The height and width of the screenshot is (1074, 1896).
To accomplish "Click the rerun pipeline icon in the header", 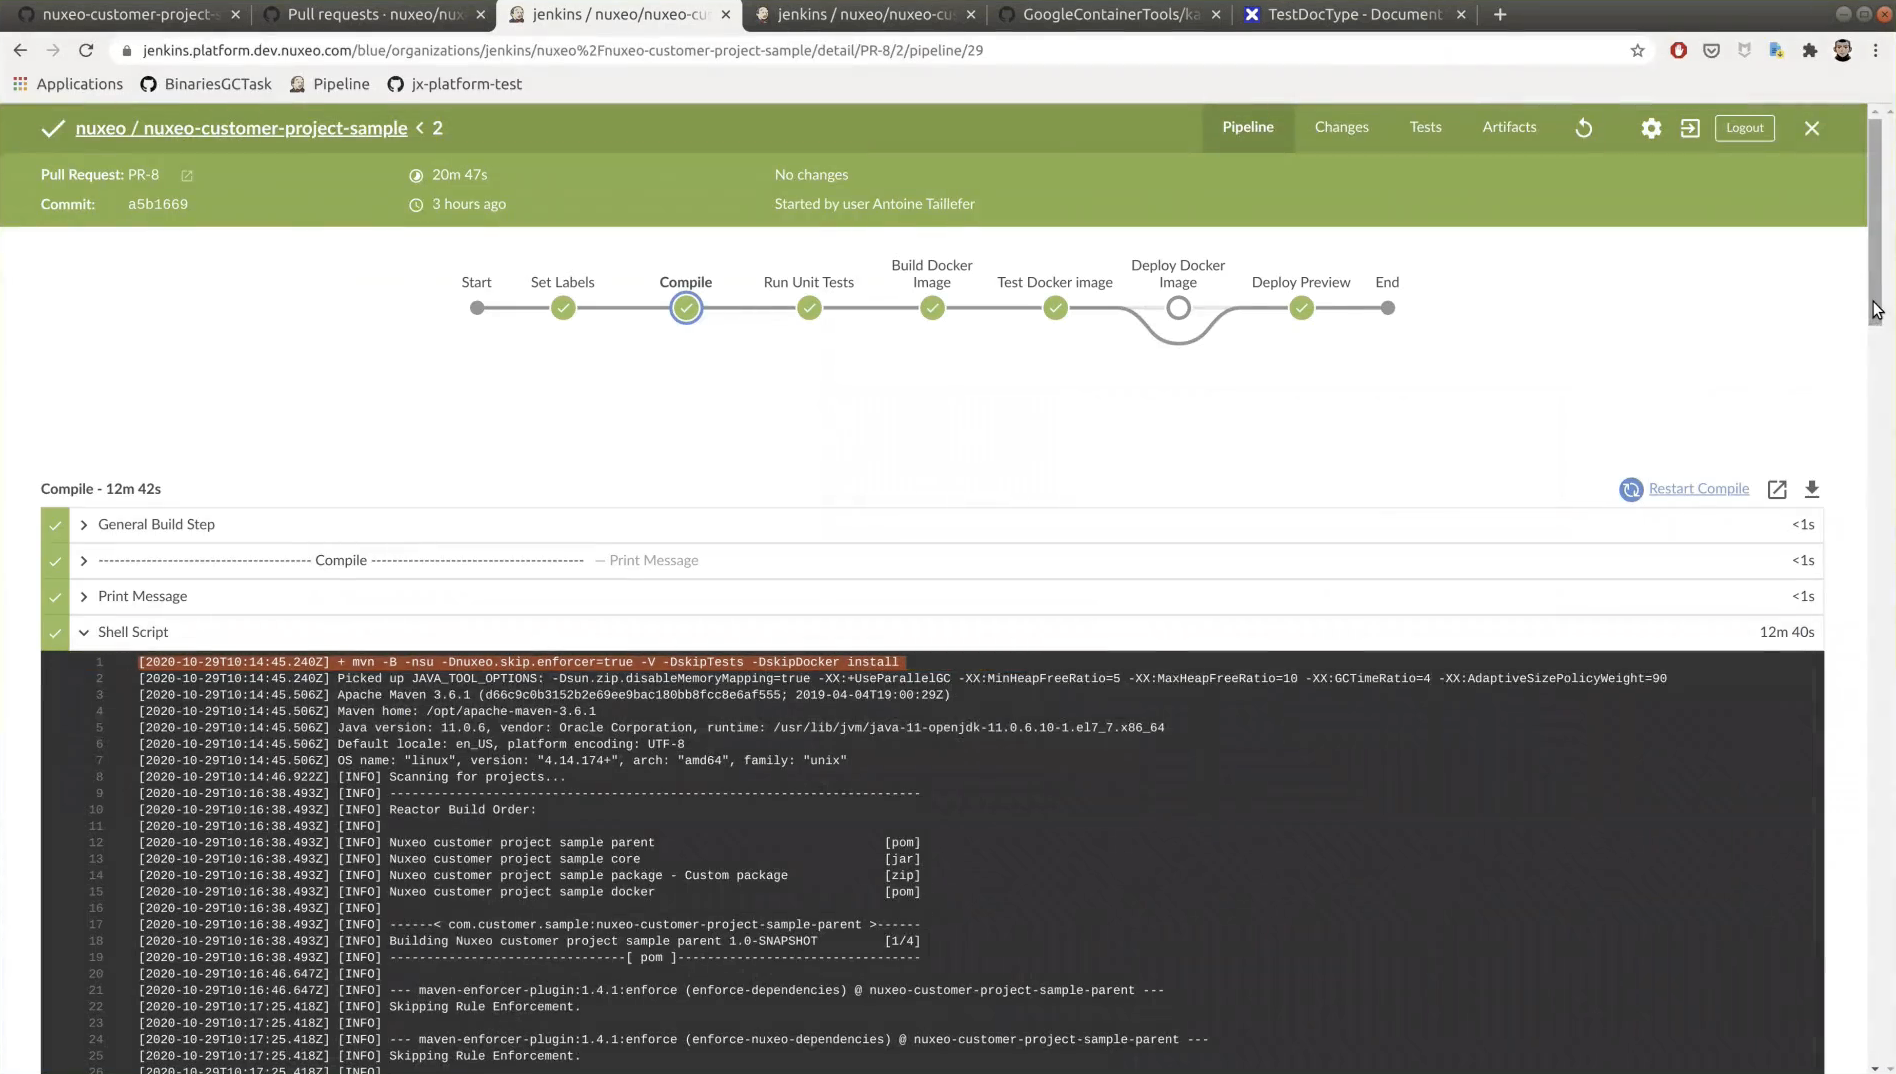I will click(1584, 128).
